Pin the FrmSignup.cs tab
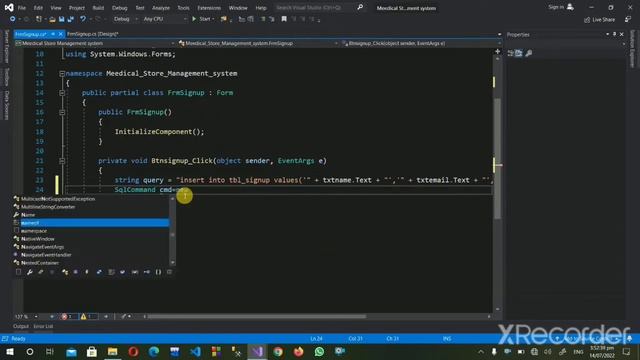This screenshot has width=640, height=360. click(53, 34)
